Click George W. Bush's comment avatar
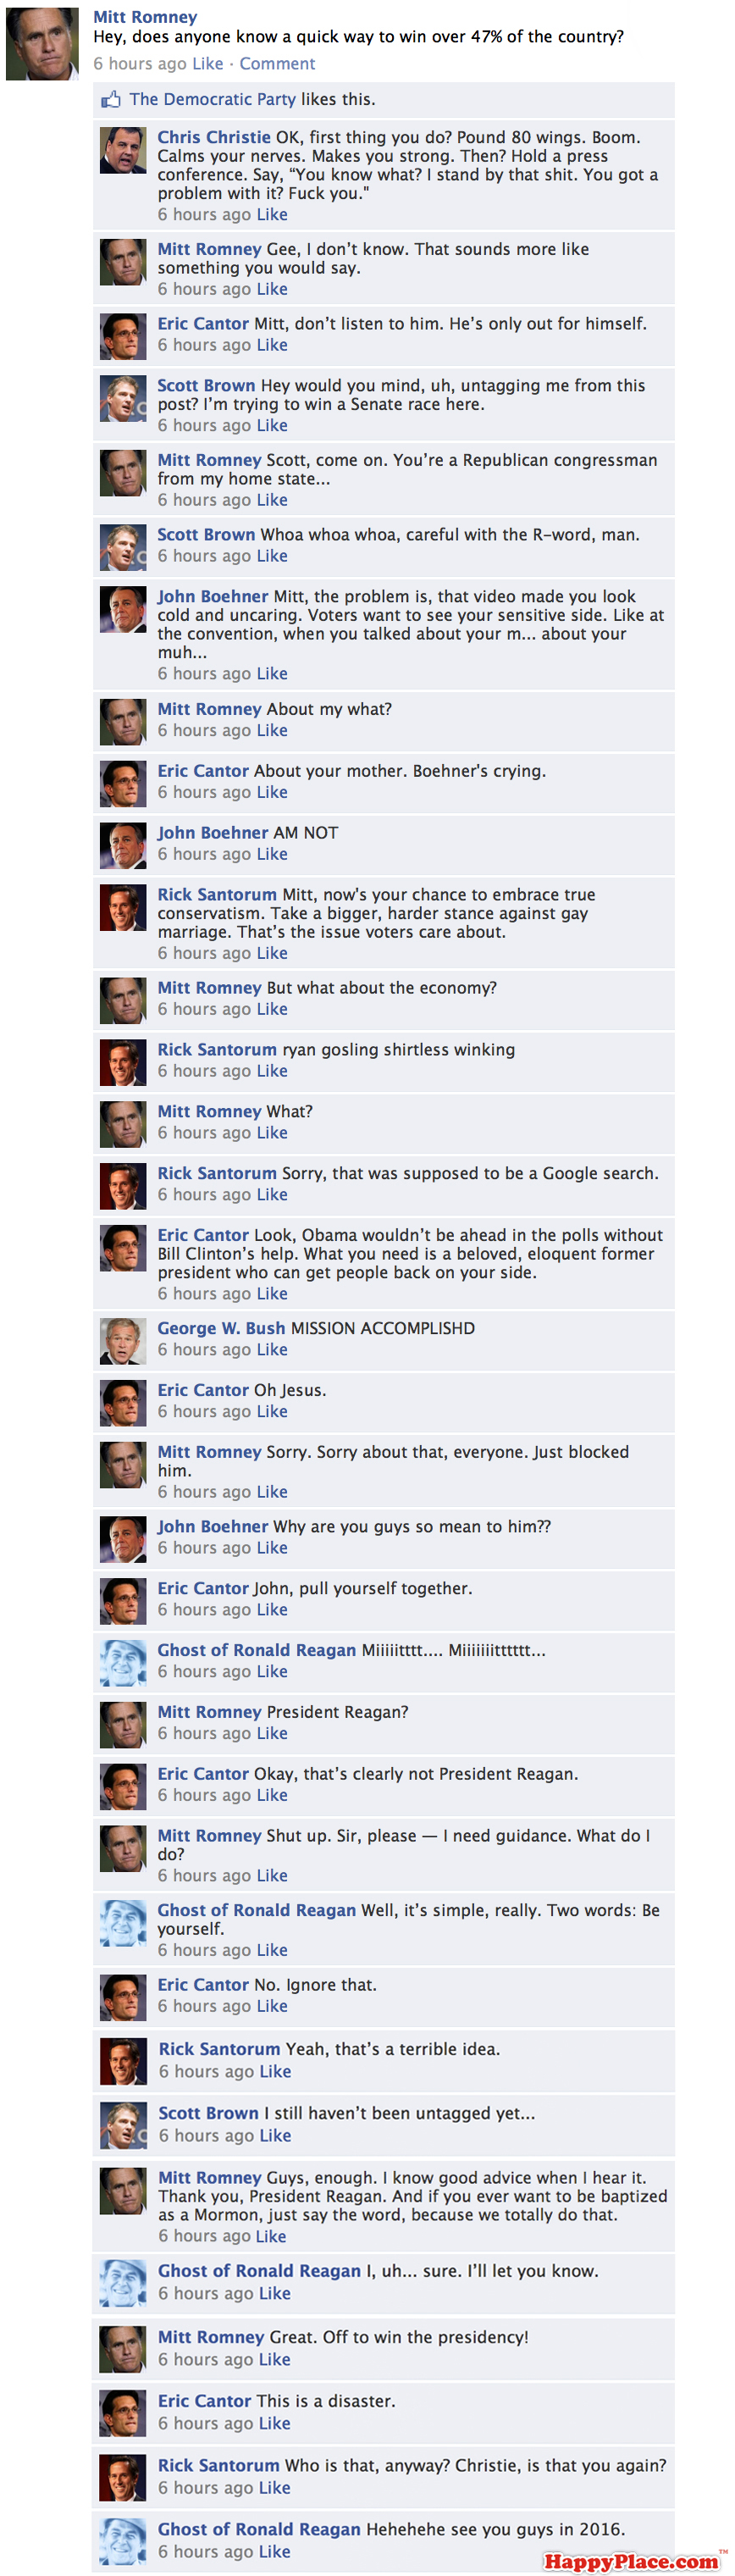 tap(123, 1341)
